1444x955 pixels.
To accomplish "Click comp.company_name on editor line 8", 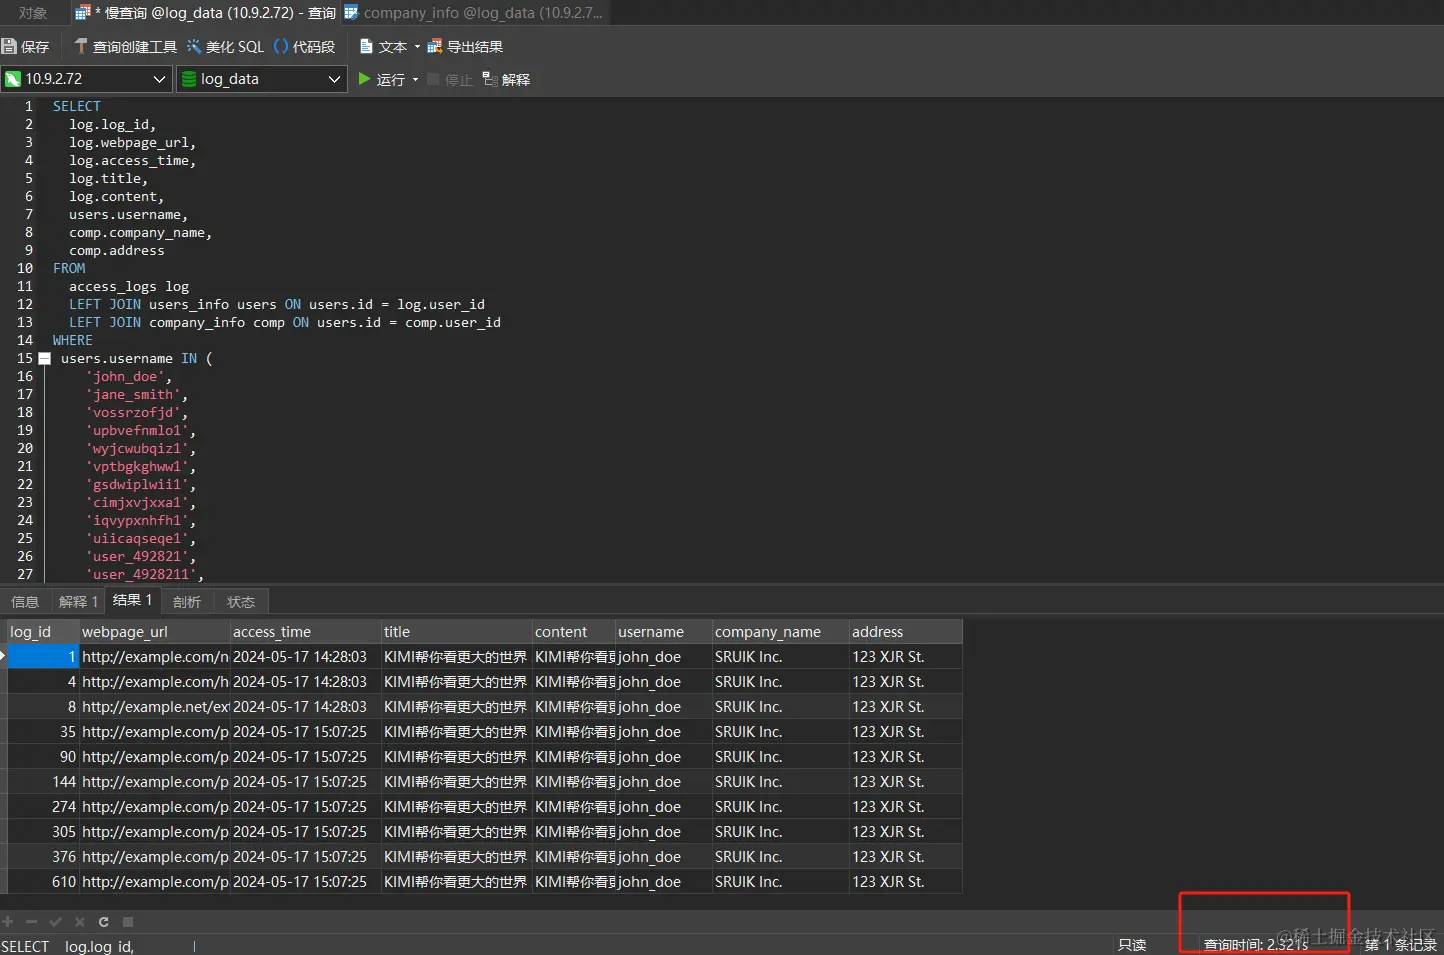I will pos(137,233).
